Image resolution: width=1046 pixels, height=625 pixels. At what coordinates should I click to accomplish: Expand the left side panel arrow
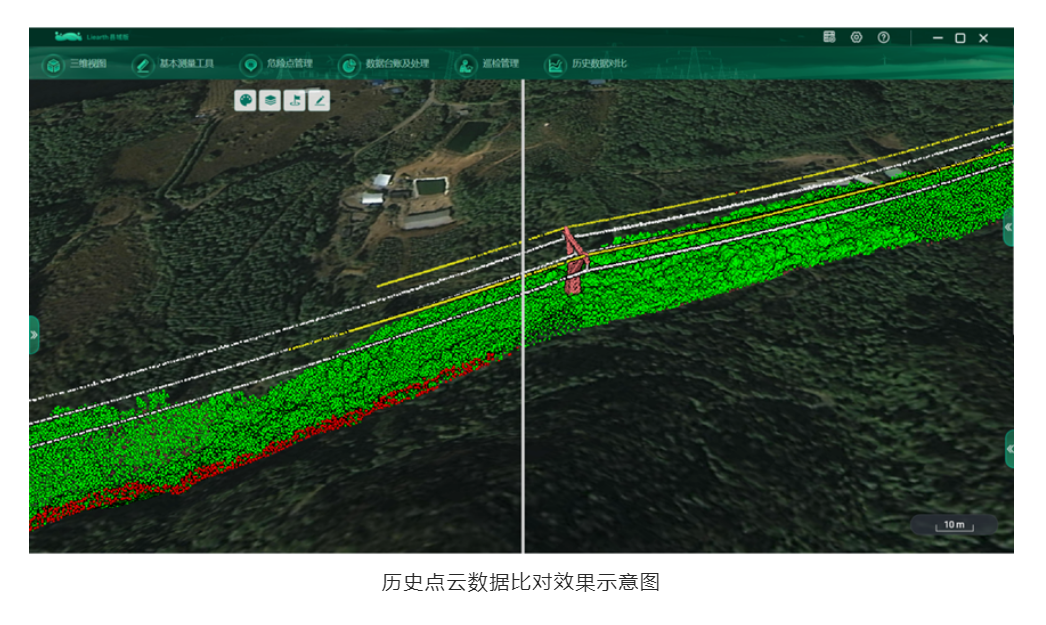pyautogui.click(x=34, y=335)
